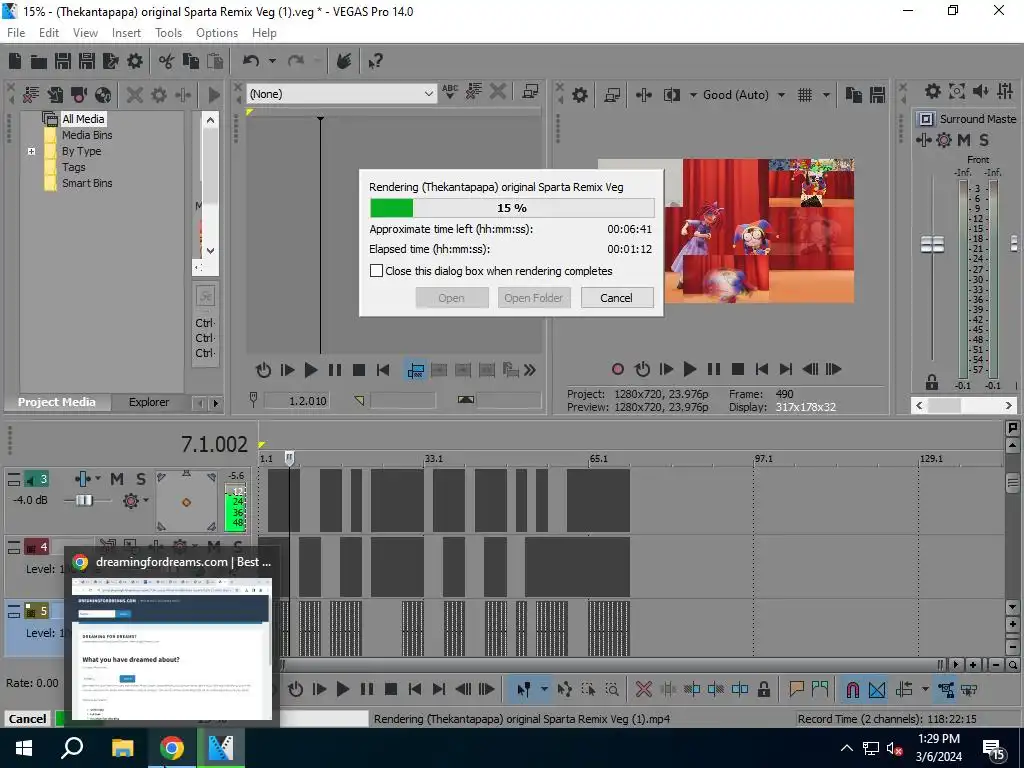The width and height of the screenshot is (1024, 768).
Task: Click the Render As icon in toolbar
Action: 111,61
